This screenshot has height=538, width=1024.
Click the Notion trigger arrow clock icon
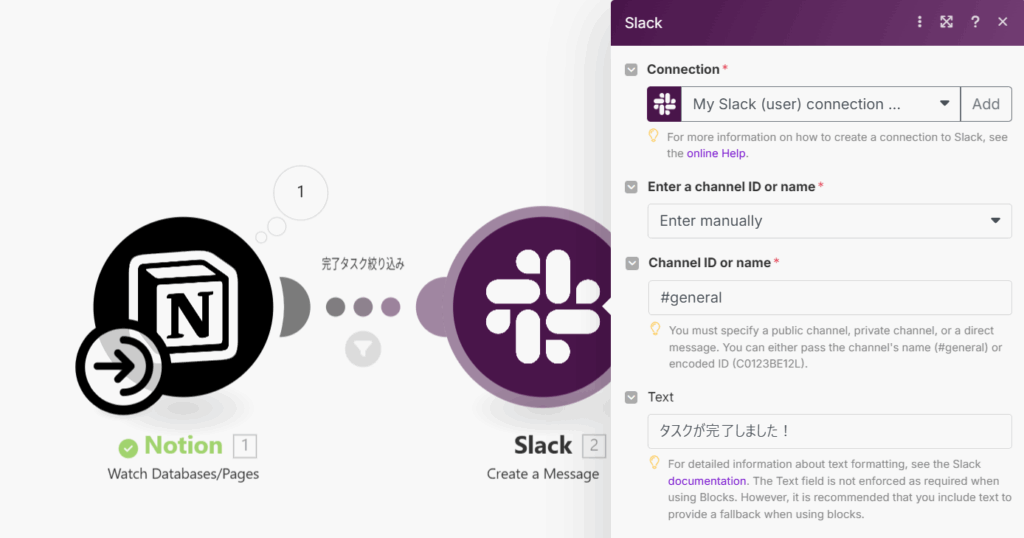(119, 366)
